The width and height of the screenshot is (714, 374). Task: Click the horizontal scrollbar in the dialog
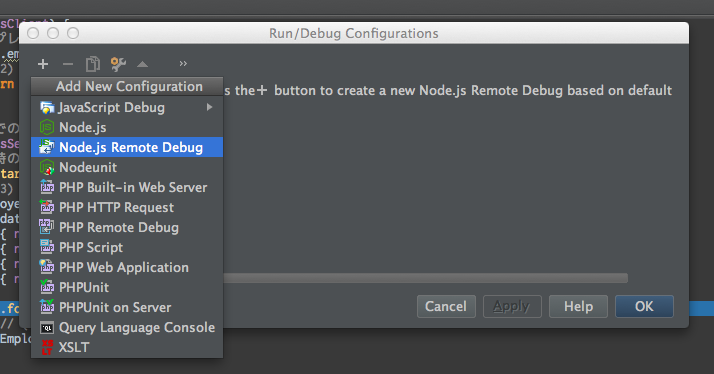pos(425,278)
